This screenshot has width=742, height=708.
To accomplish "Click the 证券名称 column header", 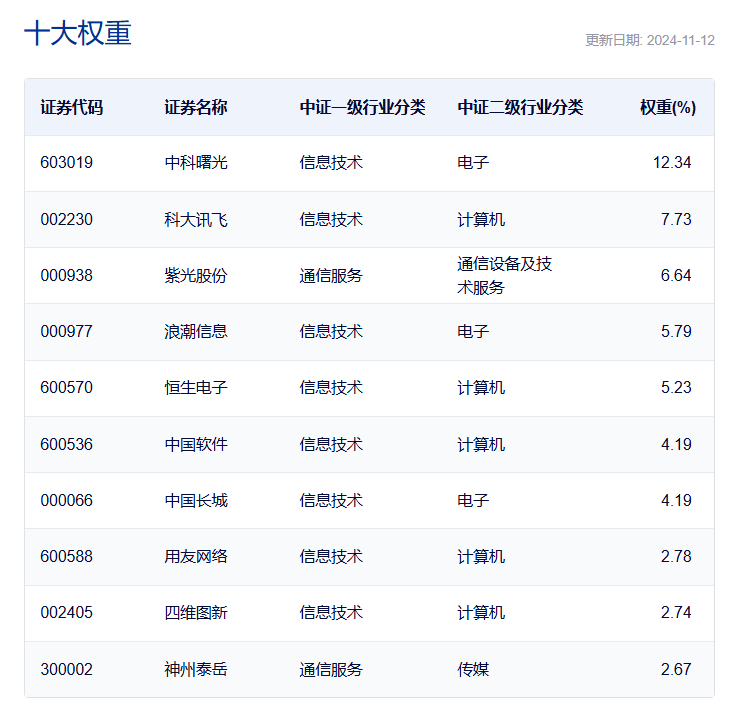I will coord(195,107).
